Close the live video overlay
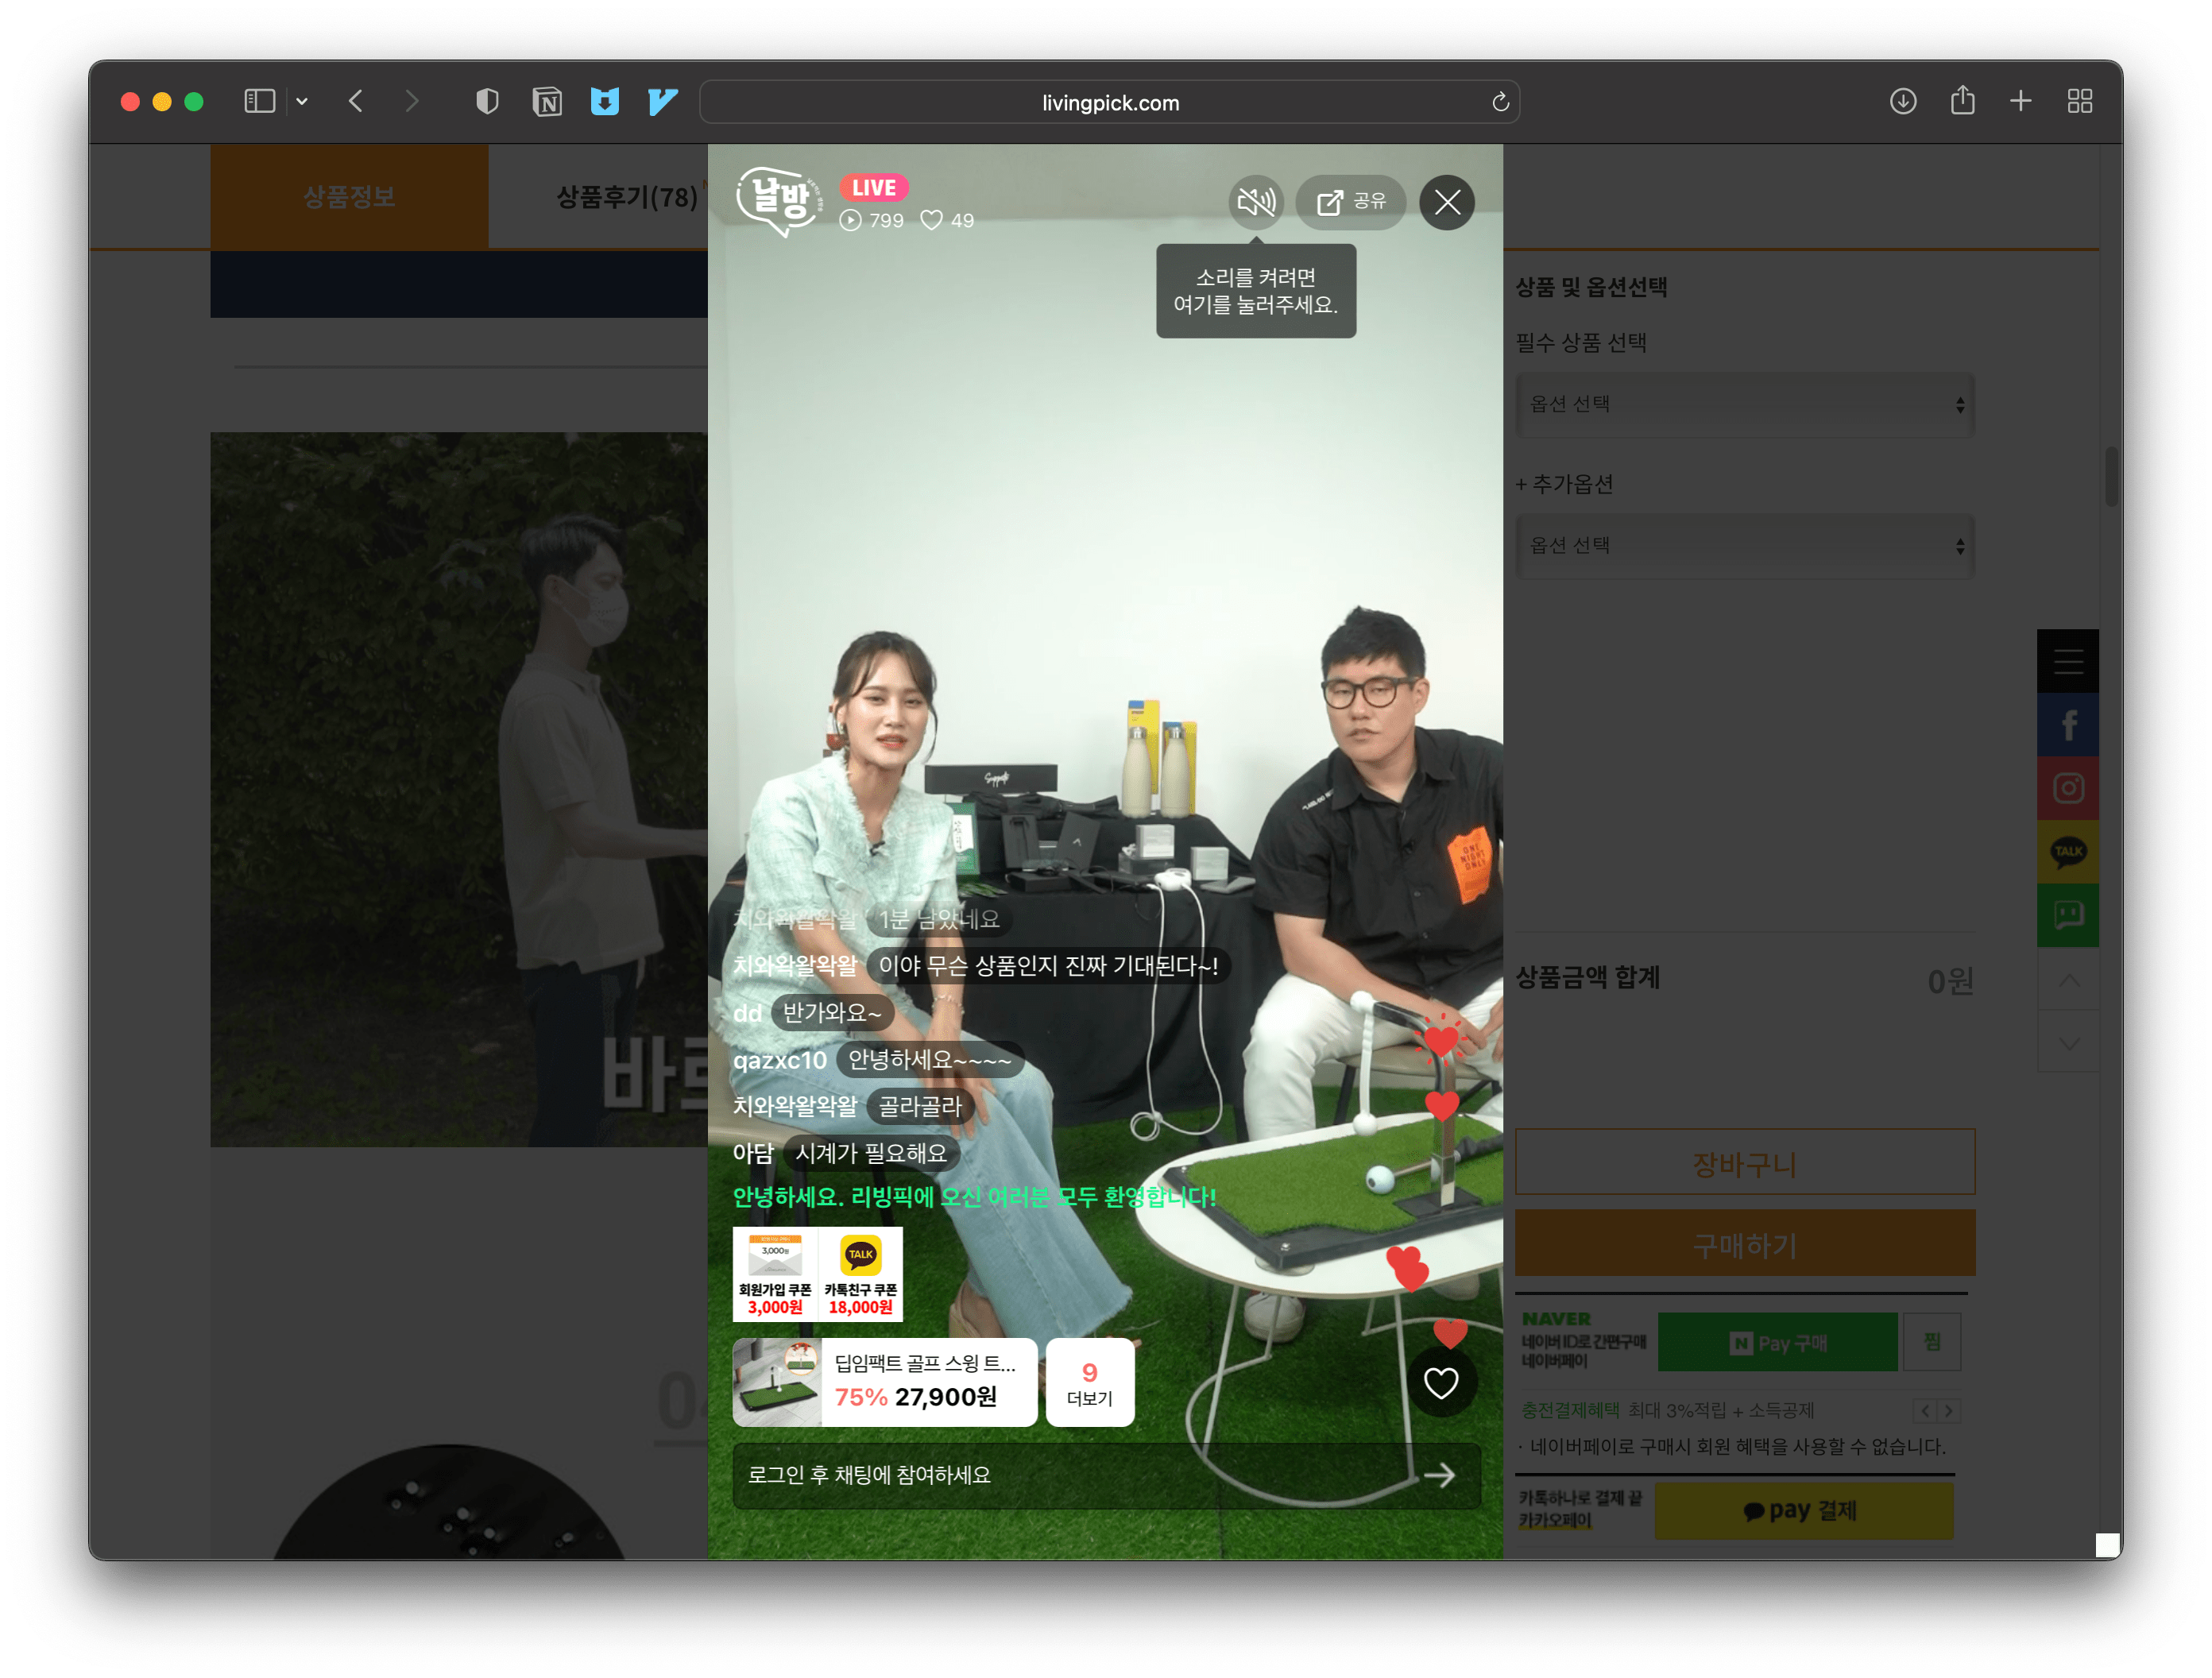Screen dimensions: 2212x1678 [1446, 202]
